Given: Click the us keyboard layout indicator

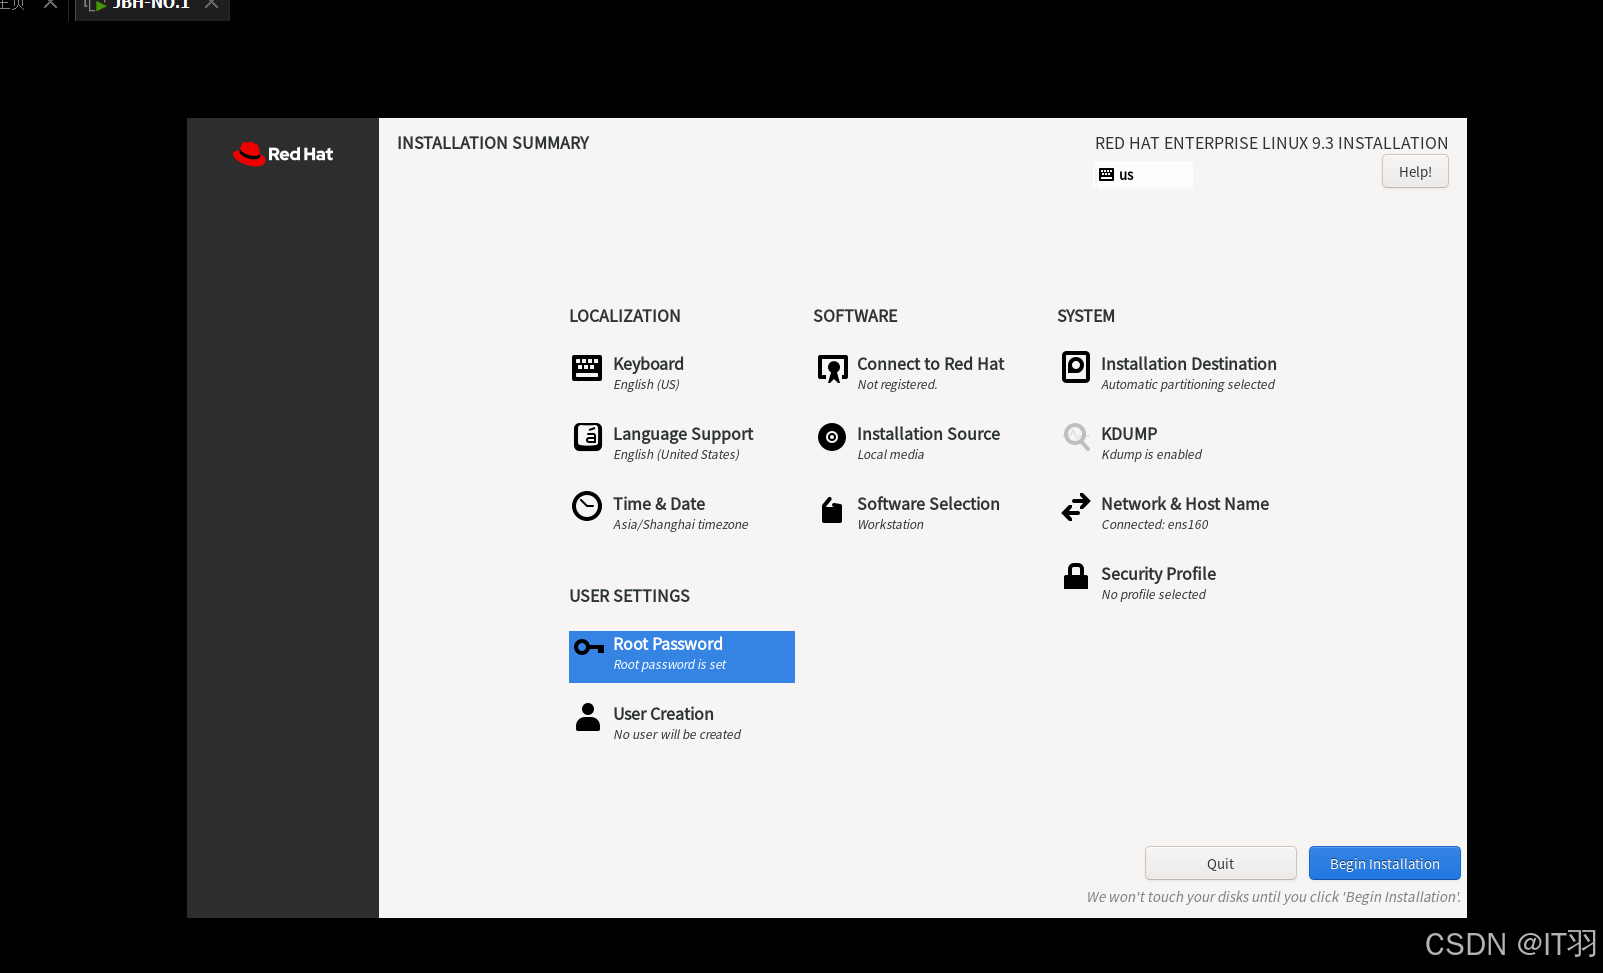Looking at the screenshot, I should click(1144, 175).
